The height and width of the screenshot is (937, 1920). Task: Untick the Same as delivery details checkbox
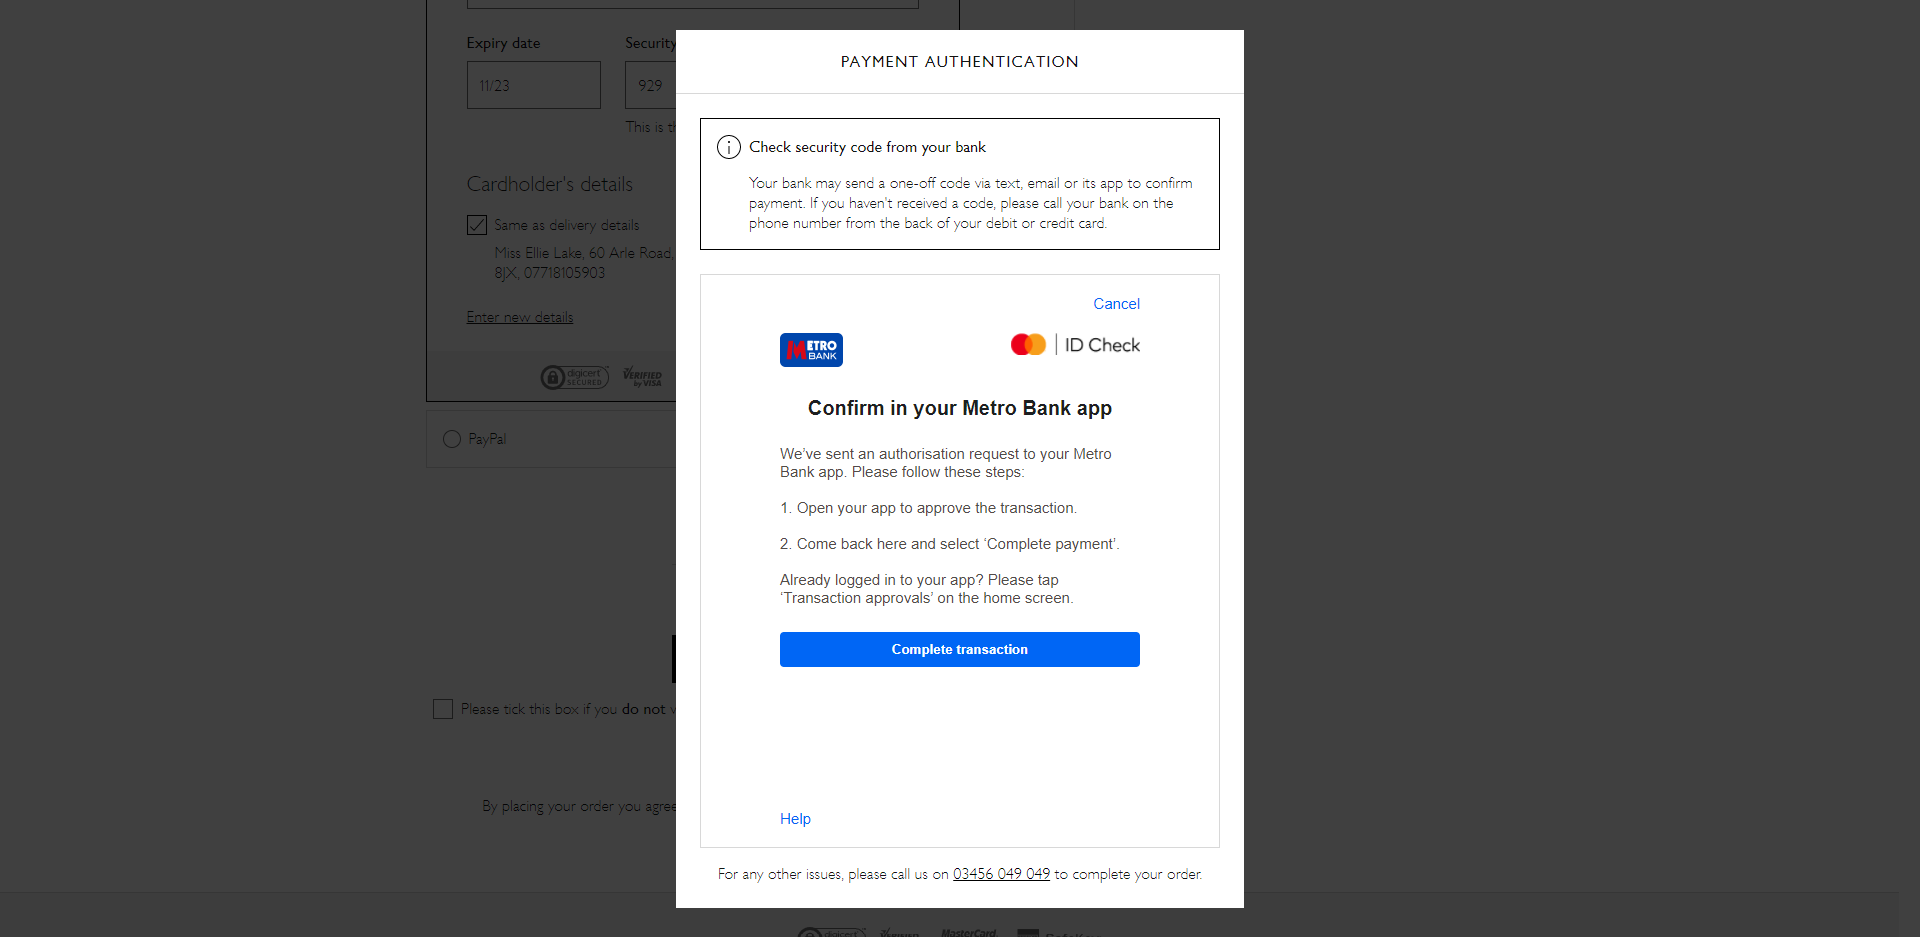[477, 225]
